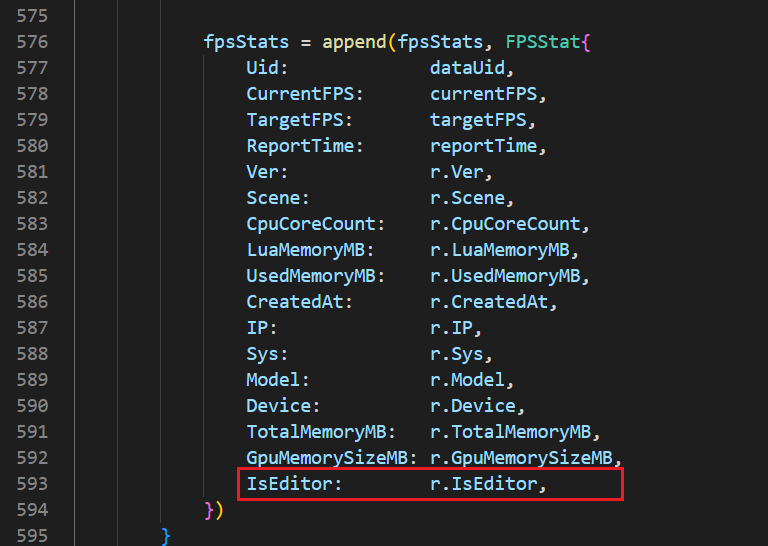Click the ReportTime field name

[300, 146]
